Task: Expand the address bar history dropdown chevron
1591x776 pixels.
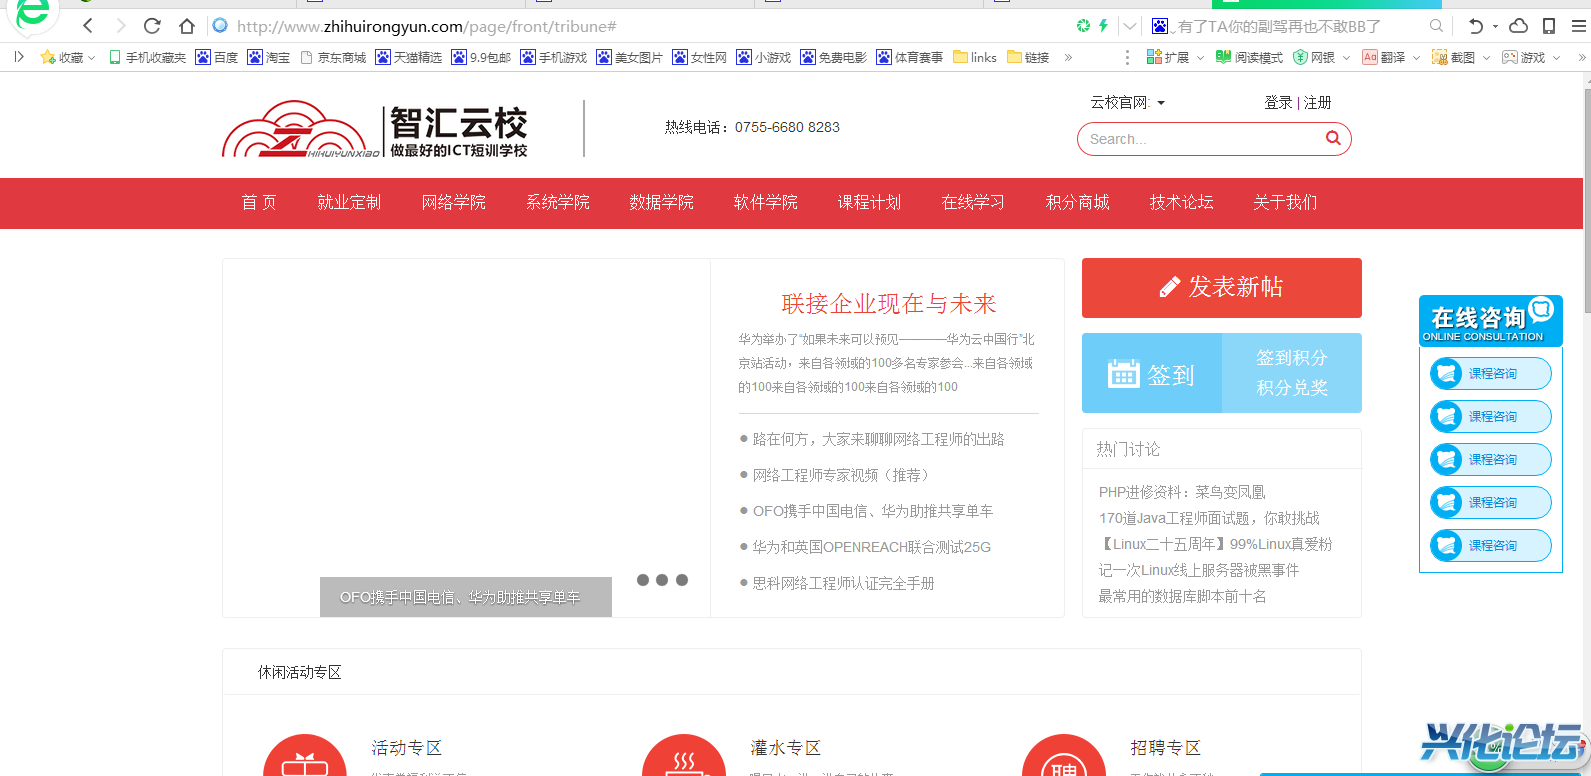Action: click(1129, 26)
